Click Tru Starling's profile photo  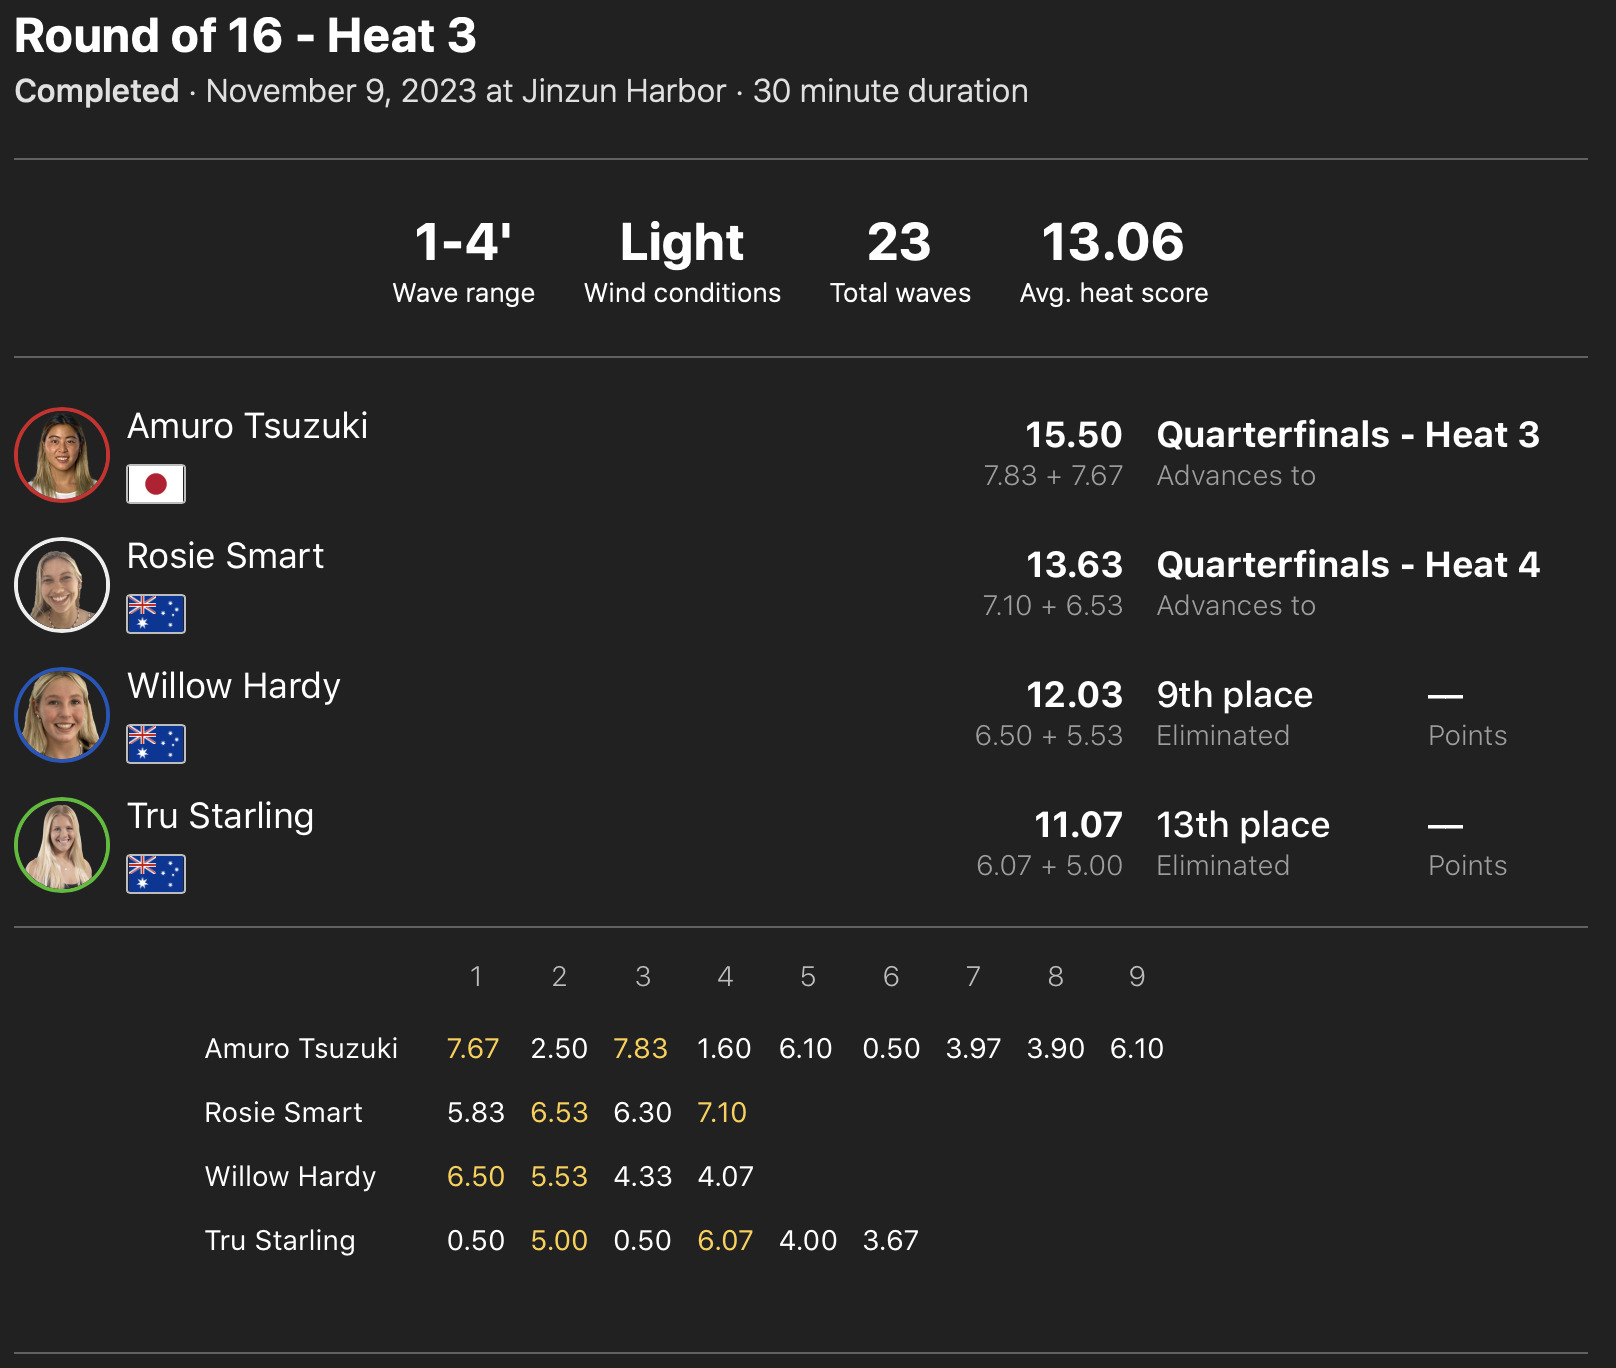click(62, 845)
